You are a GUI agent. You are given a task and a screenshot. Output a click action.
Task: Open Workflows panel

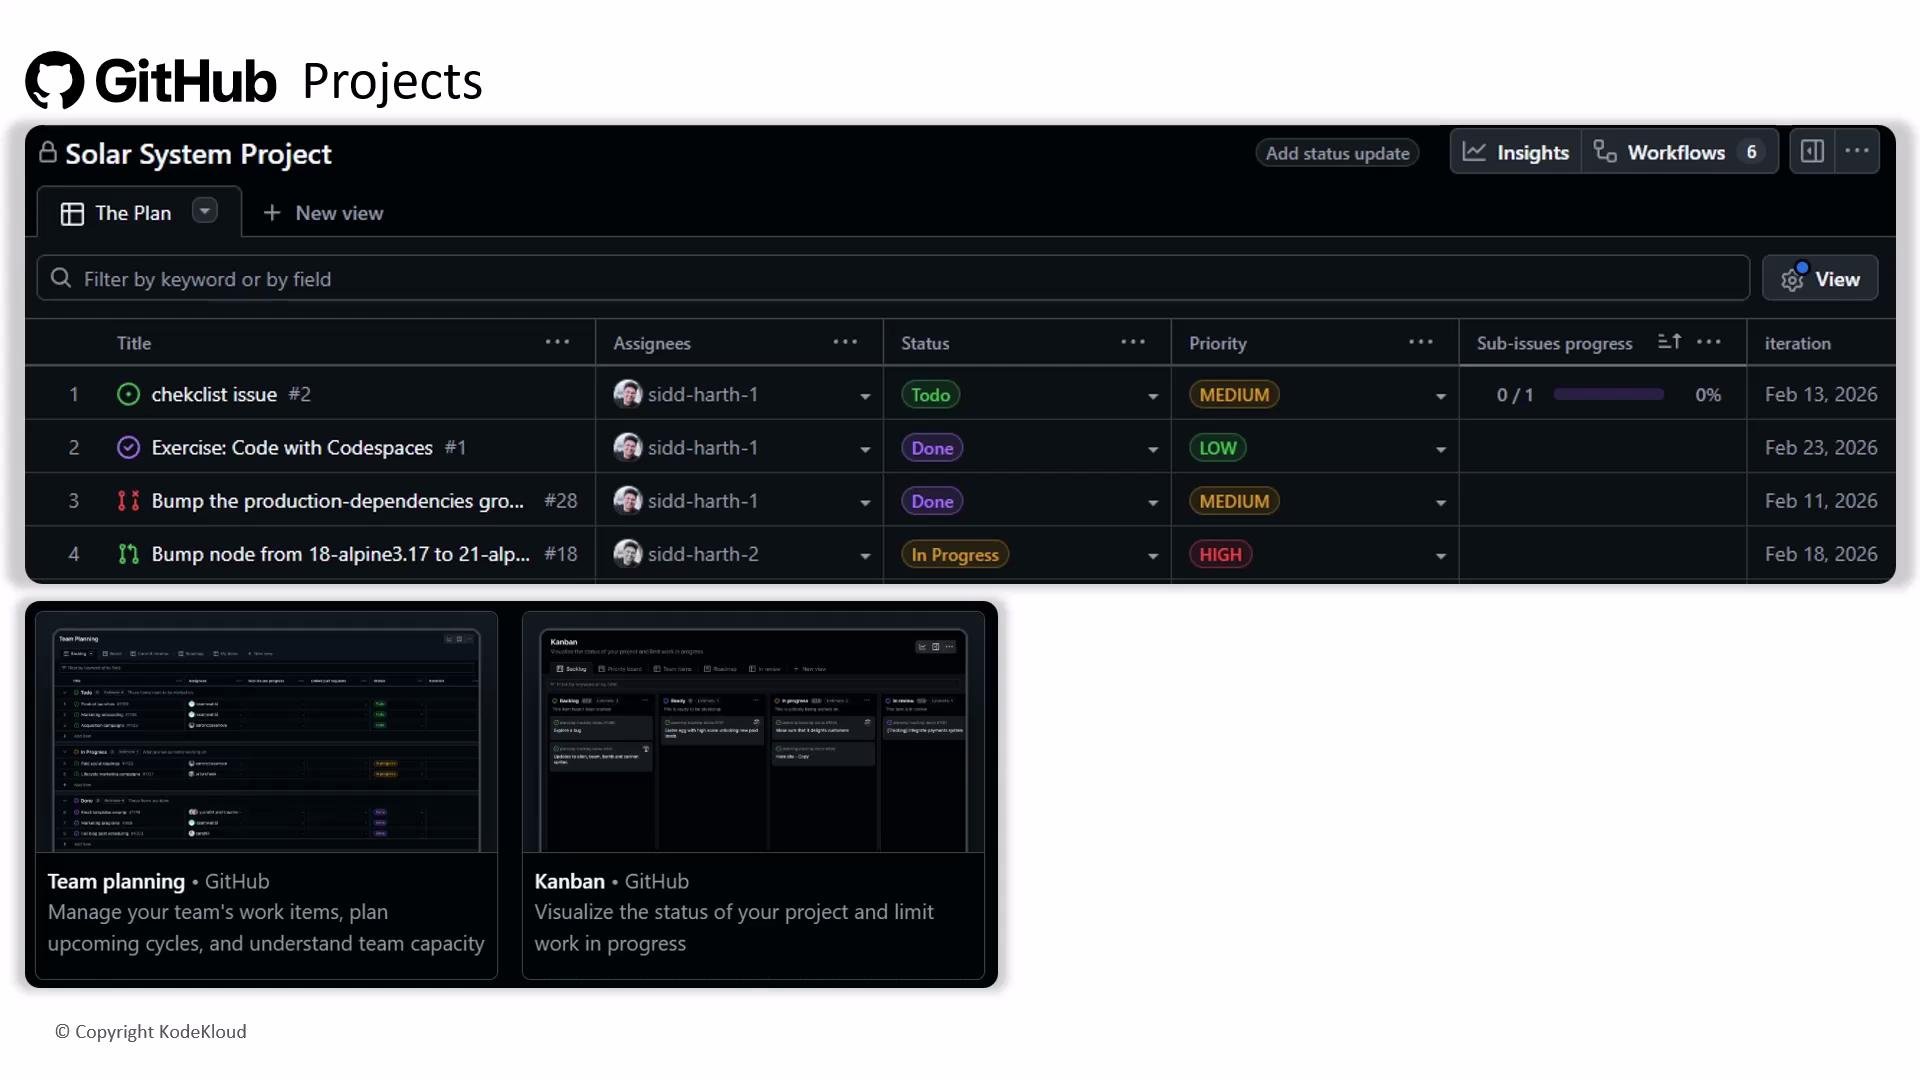tap(1679, 152)
